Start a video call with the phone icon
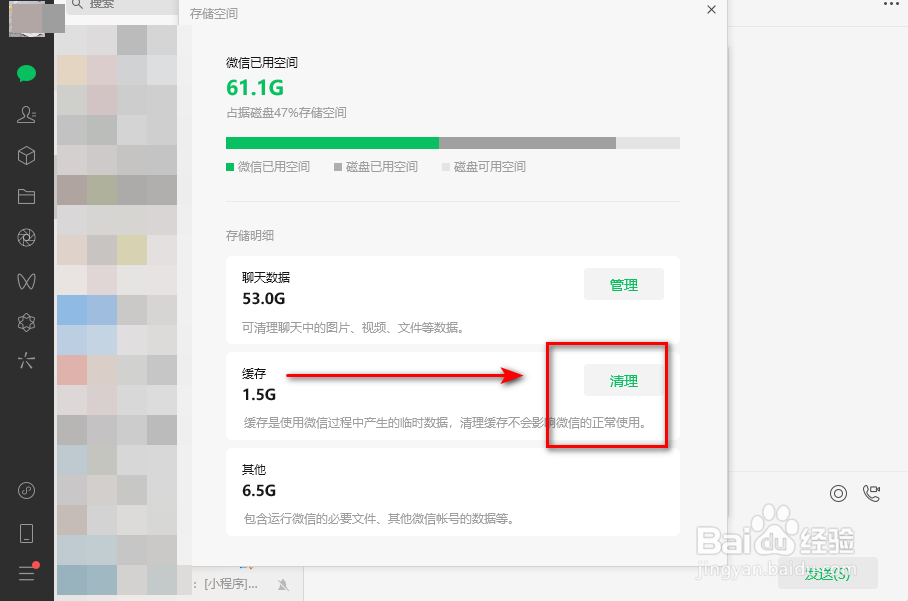 point(872,493)
